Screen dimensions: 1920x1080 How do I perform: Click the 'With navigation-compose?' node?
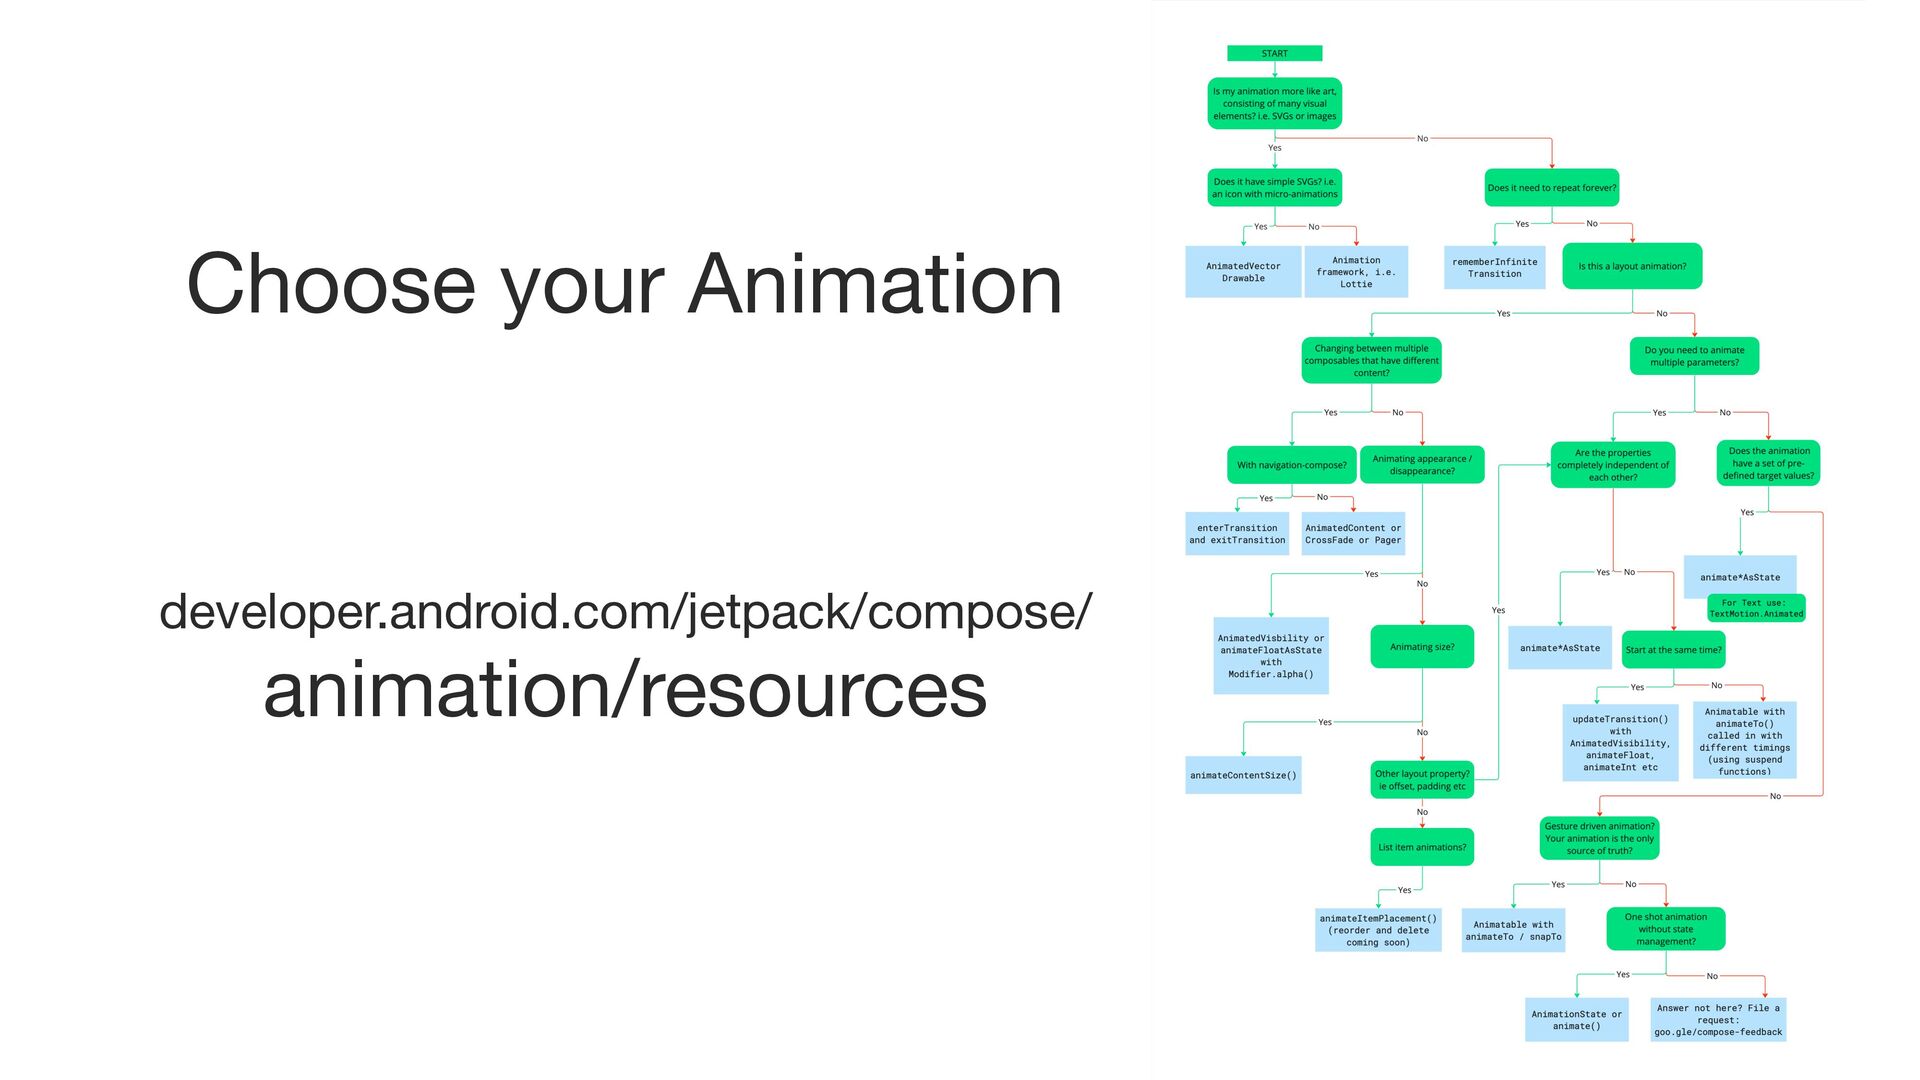pos(1291,465)
